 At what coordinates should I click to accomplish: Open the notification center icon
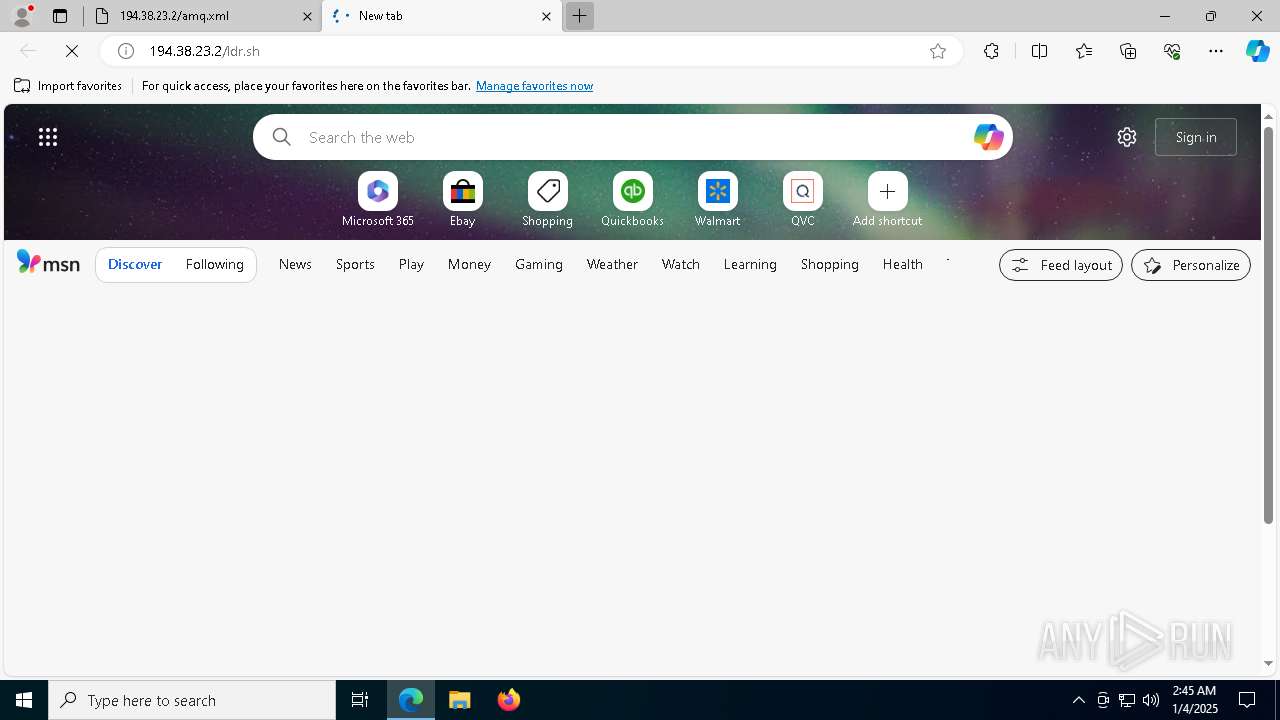pos(1247,700)
